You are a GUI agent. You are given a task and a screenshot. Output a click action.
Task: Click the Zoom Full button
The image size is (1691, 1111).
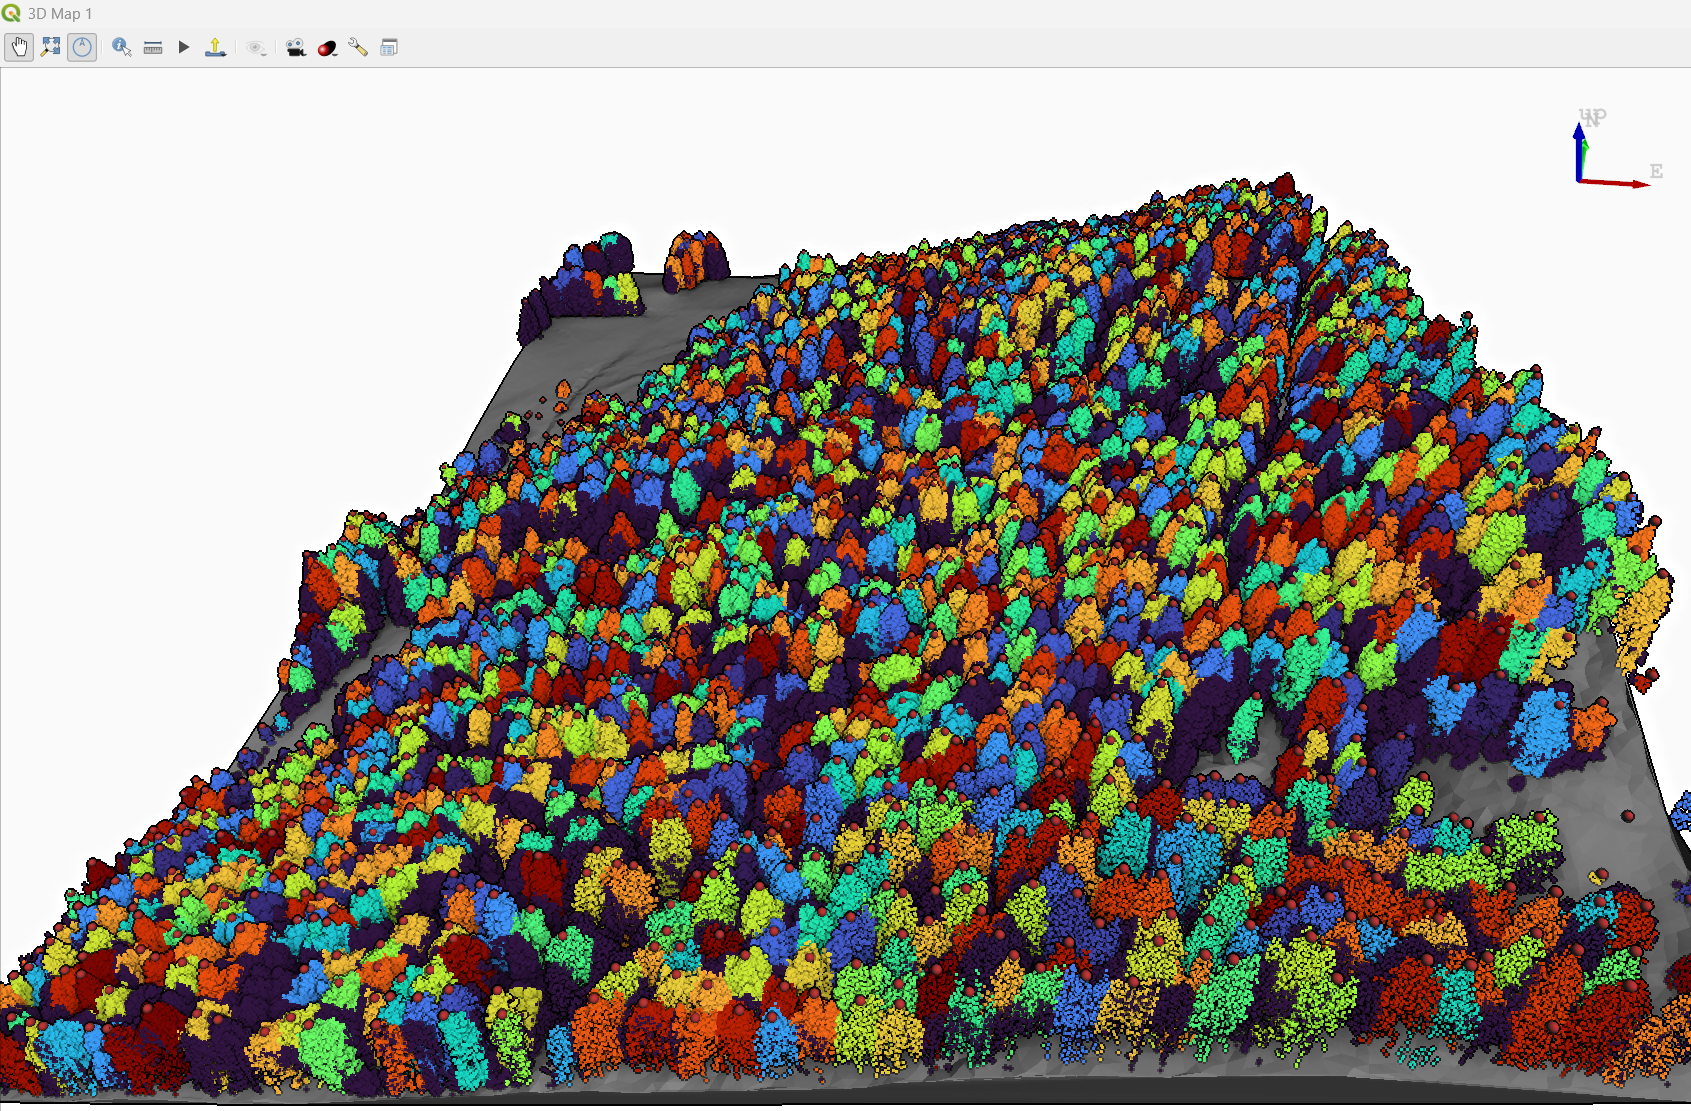click(51, 47)
